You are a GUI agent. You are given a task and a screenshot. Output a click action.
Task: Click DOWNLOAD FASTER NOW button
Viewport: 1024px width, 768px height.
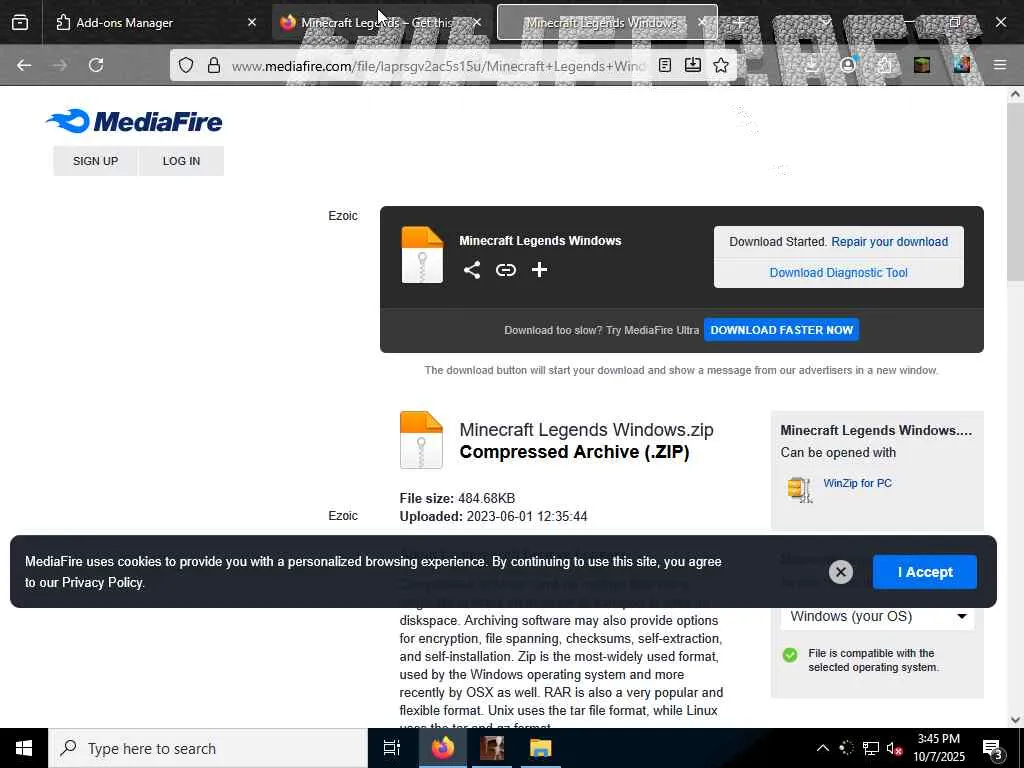782,330
